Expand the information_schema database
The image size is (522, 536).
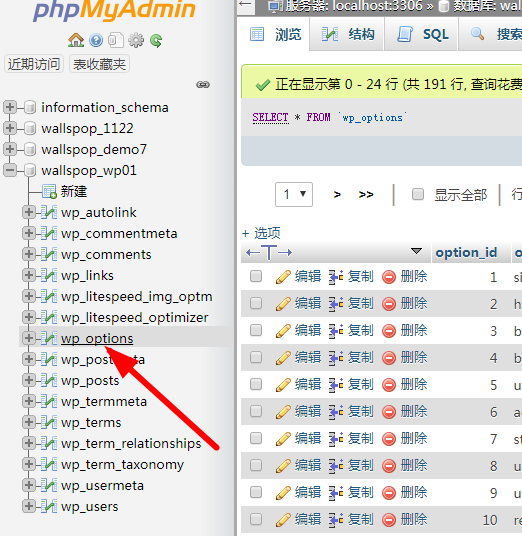point(10,107)
